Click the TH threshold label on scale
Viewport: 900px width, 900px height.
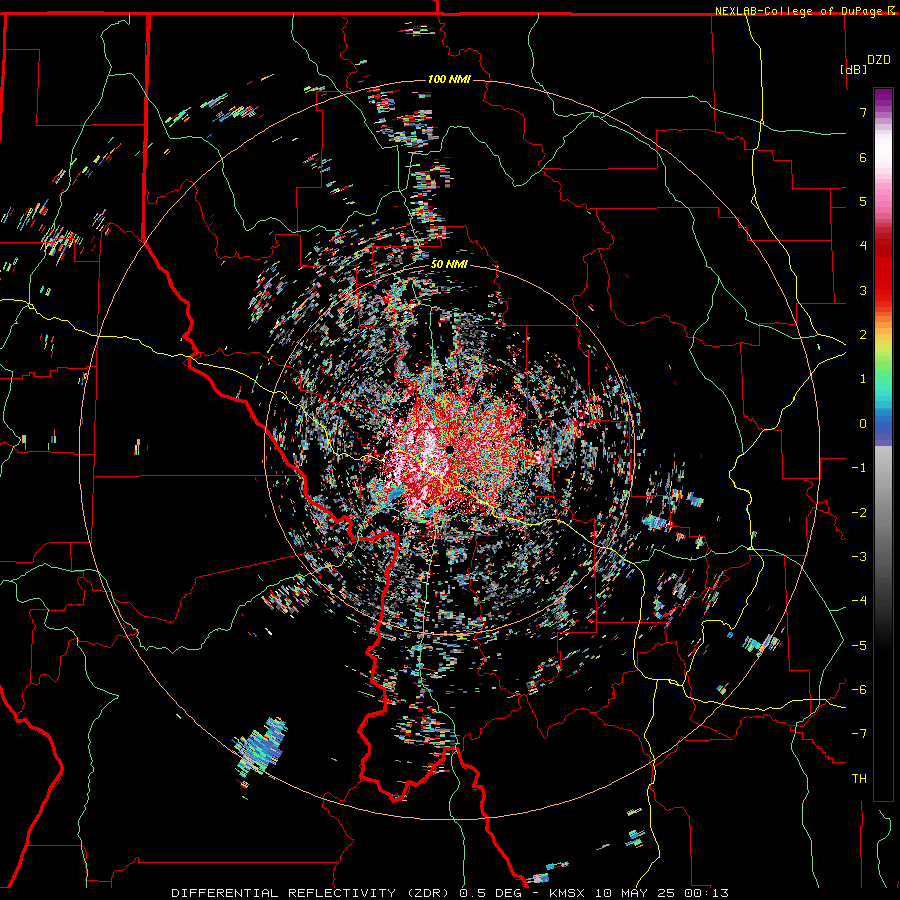[859, 779]
